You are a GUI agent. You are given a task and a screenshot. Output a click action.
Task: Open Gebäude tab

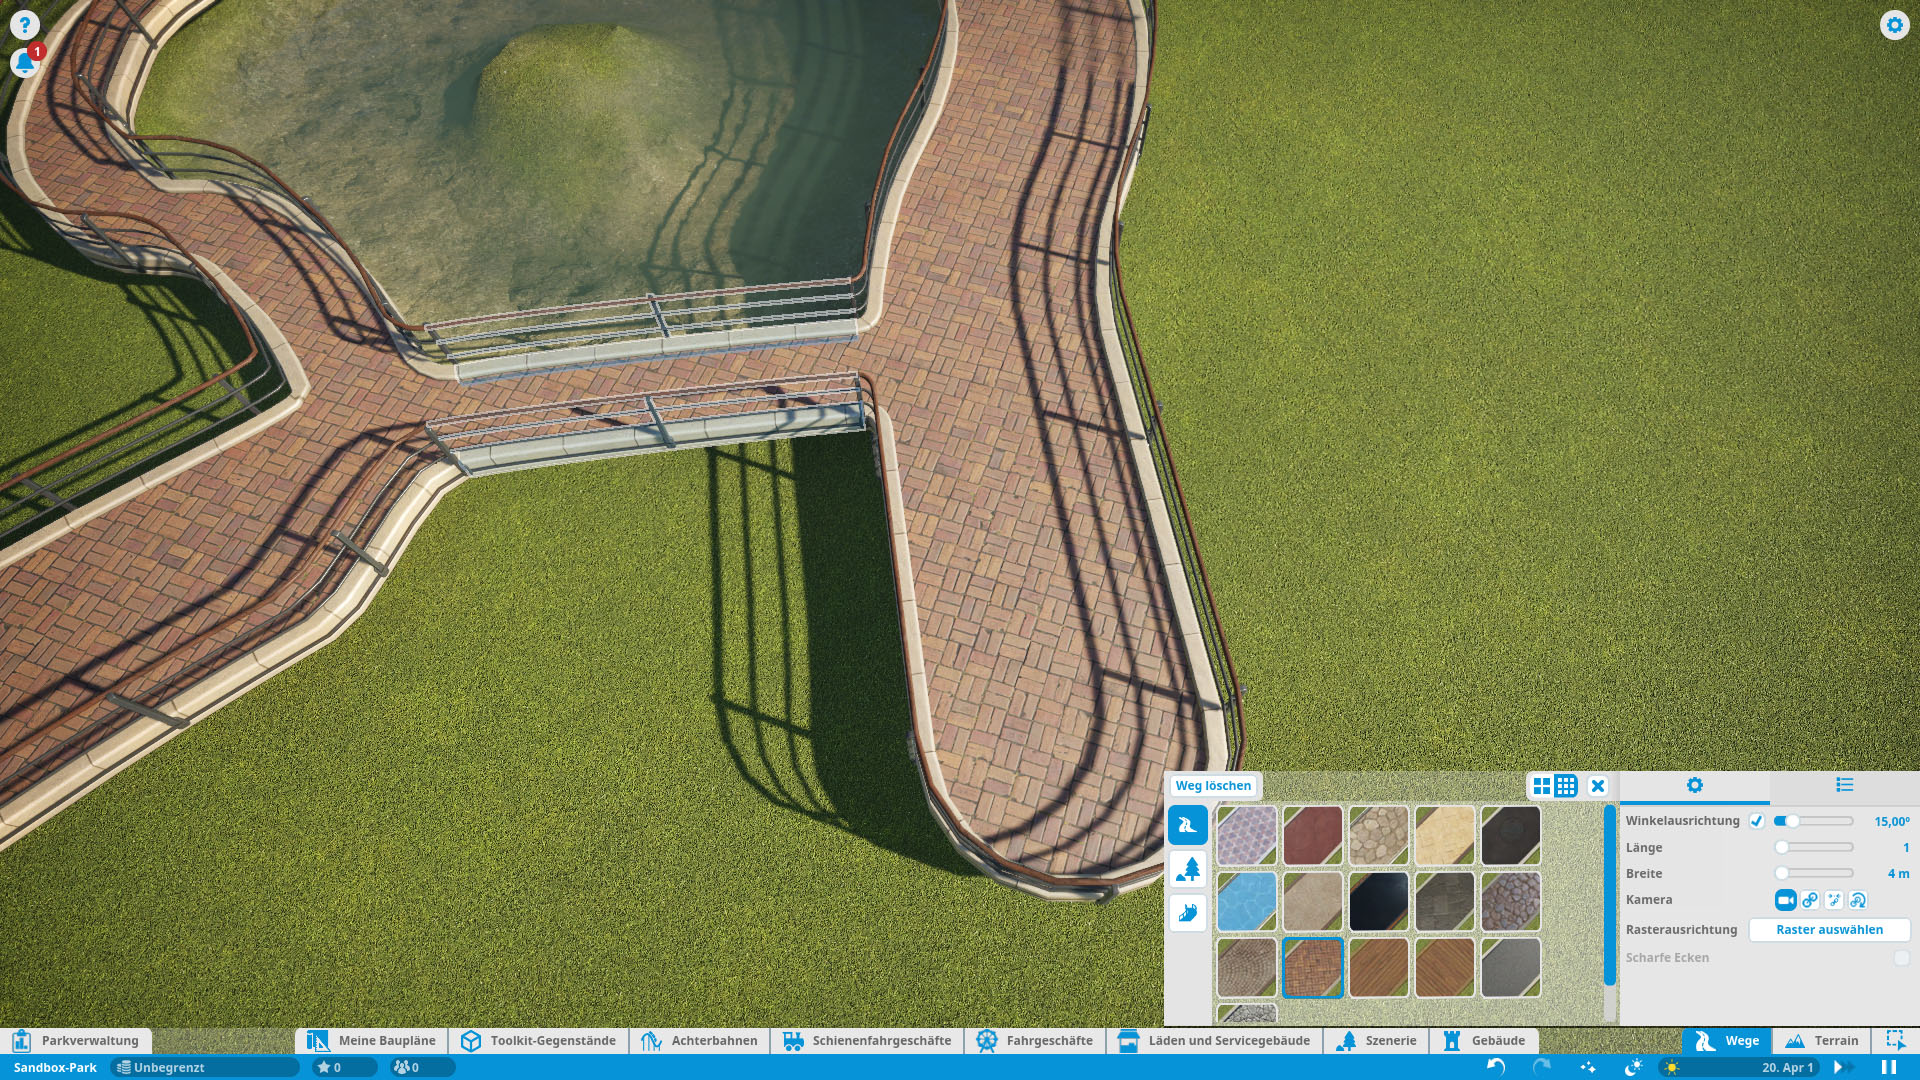1484,1041
